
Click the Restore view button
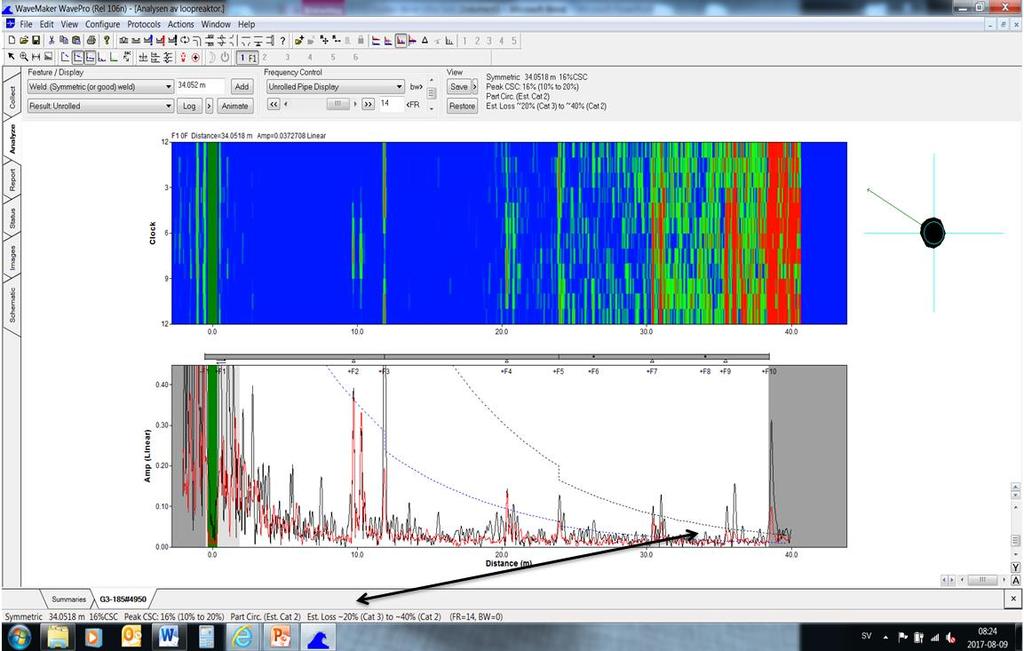coord(462,106)
